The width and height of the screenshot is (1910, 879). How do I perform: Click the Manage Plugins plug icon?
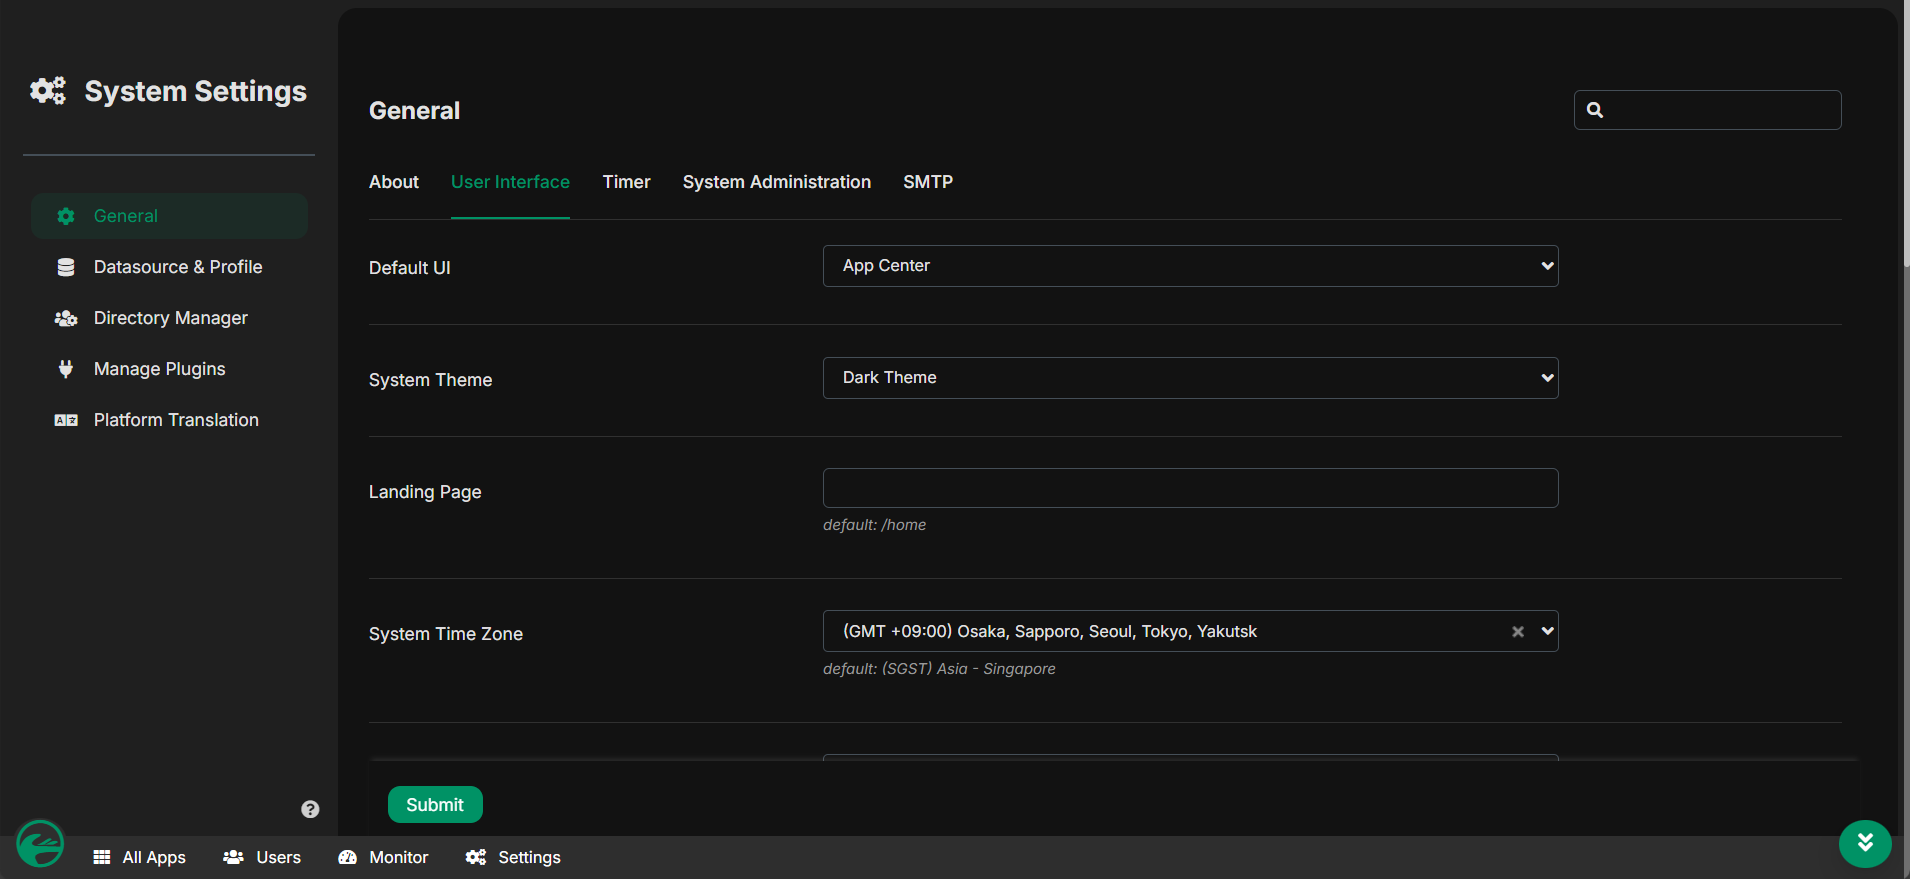[x=66, y=369]
